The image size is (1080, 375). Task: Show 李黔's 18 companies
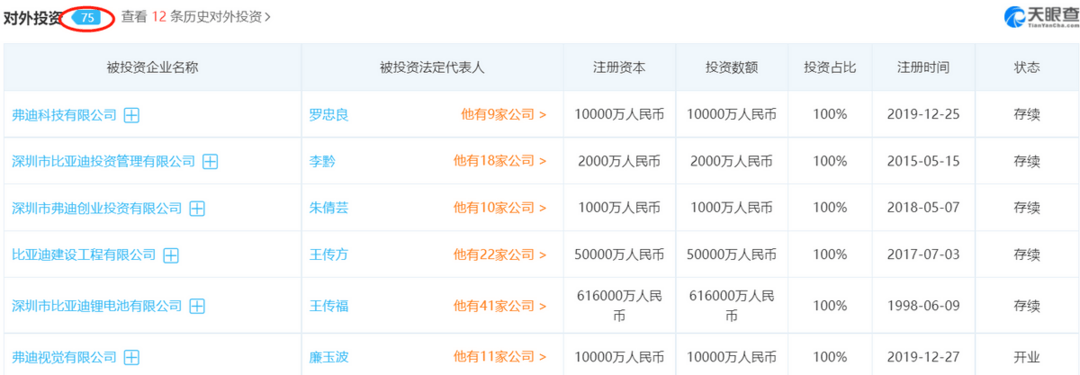pyautogui.click(x=499, y=161)
